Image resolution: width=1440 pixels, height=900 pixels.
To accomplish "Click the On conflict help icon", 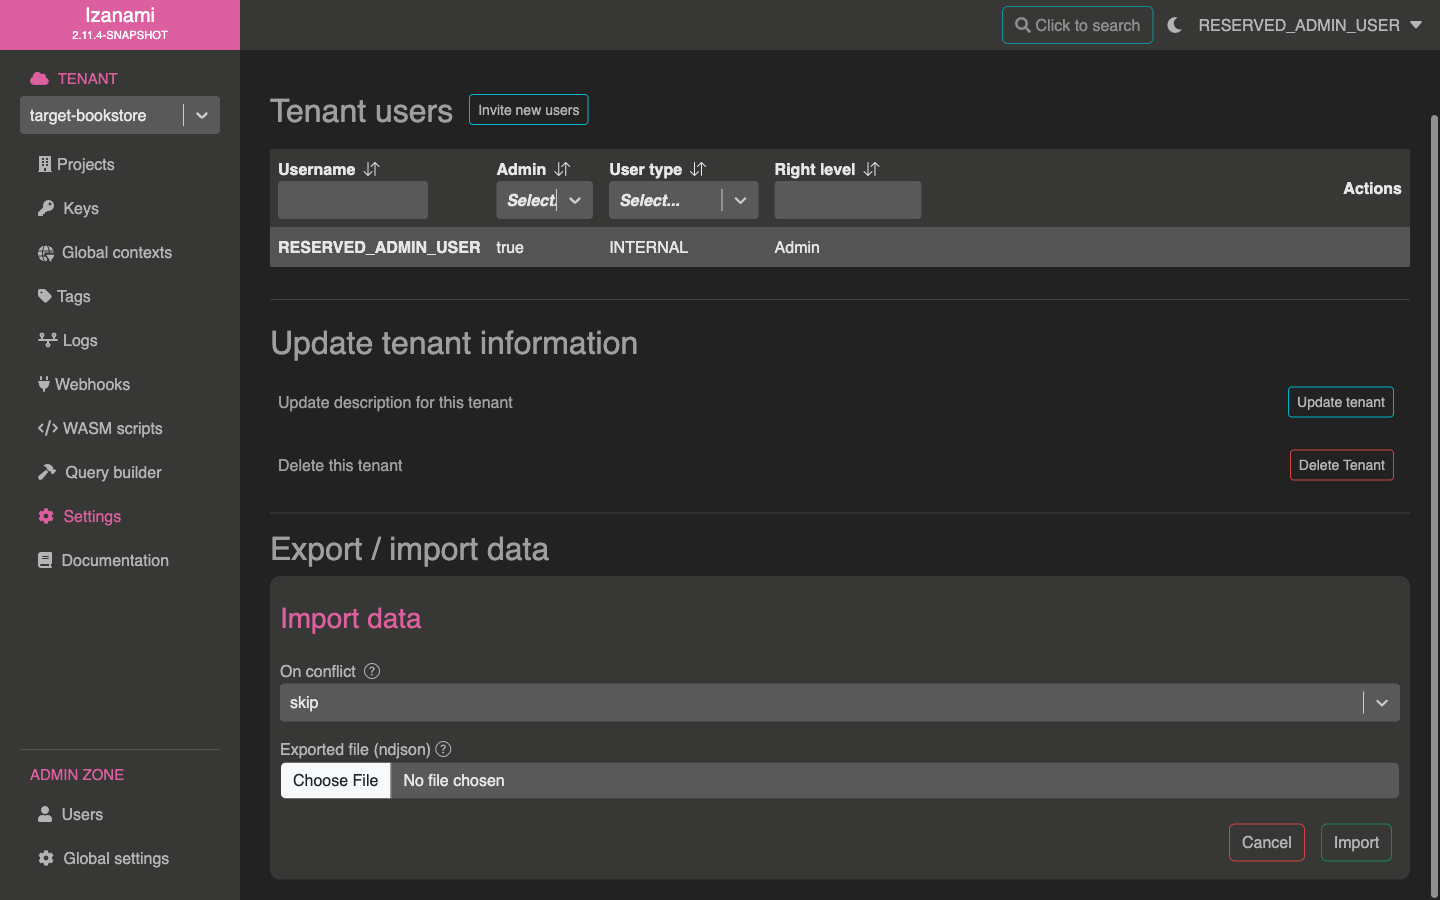I will (372, 671).
